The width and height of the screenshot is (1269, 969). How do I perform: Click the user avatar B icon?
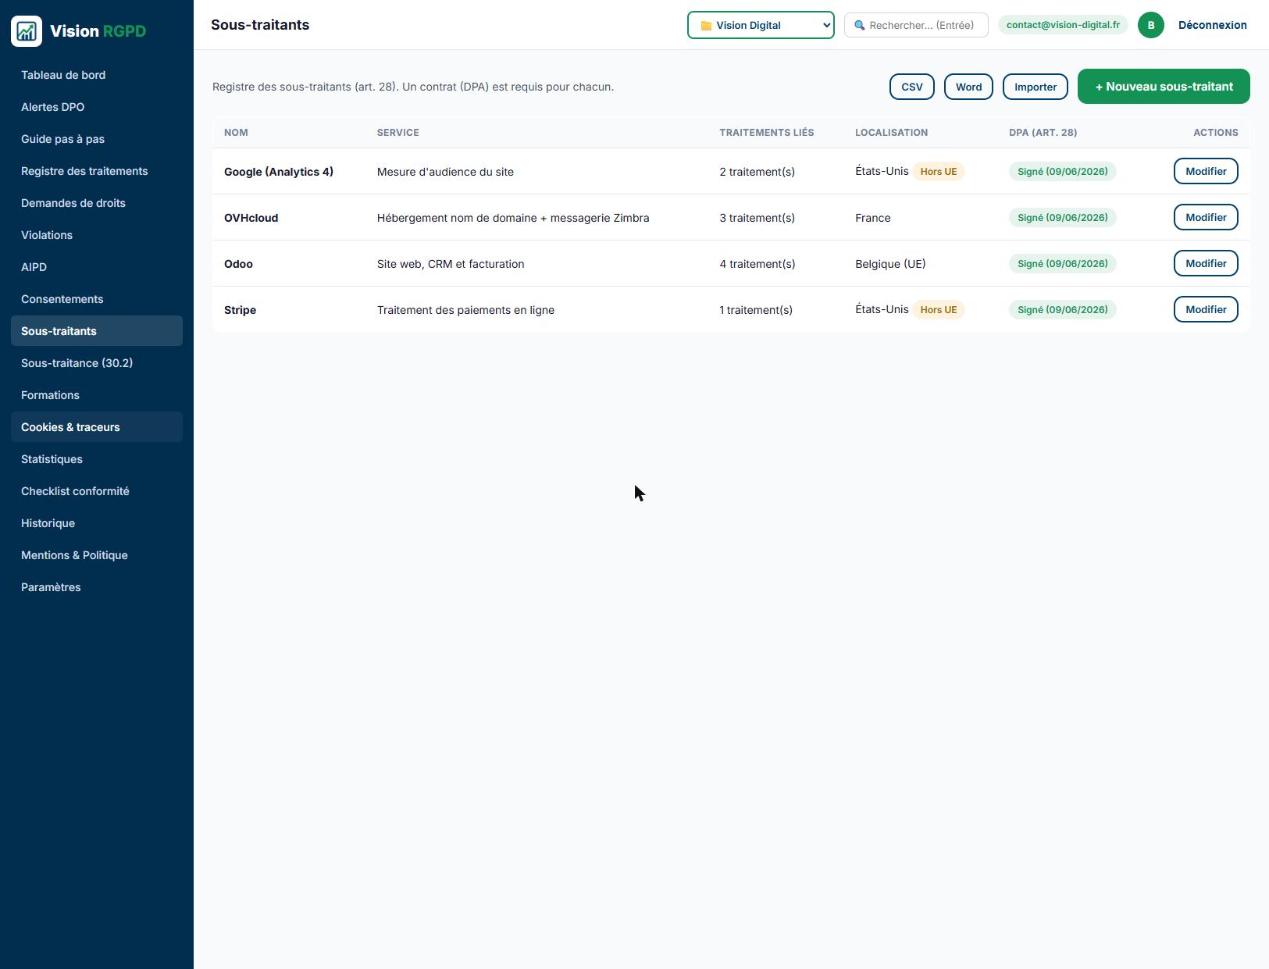[1151, 25]
